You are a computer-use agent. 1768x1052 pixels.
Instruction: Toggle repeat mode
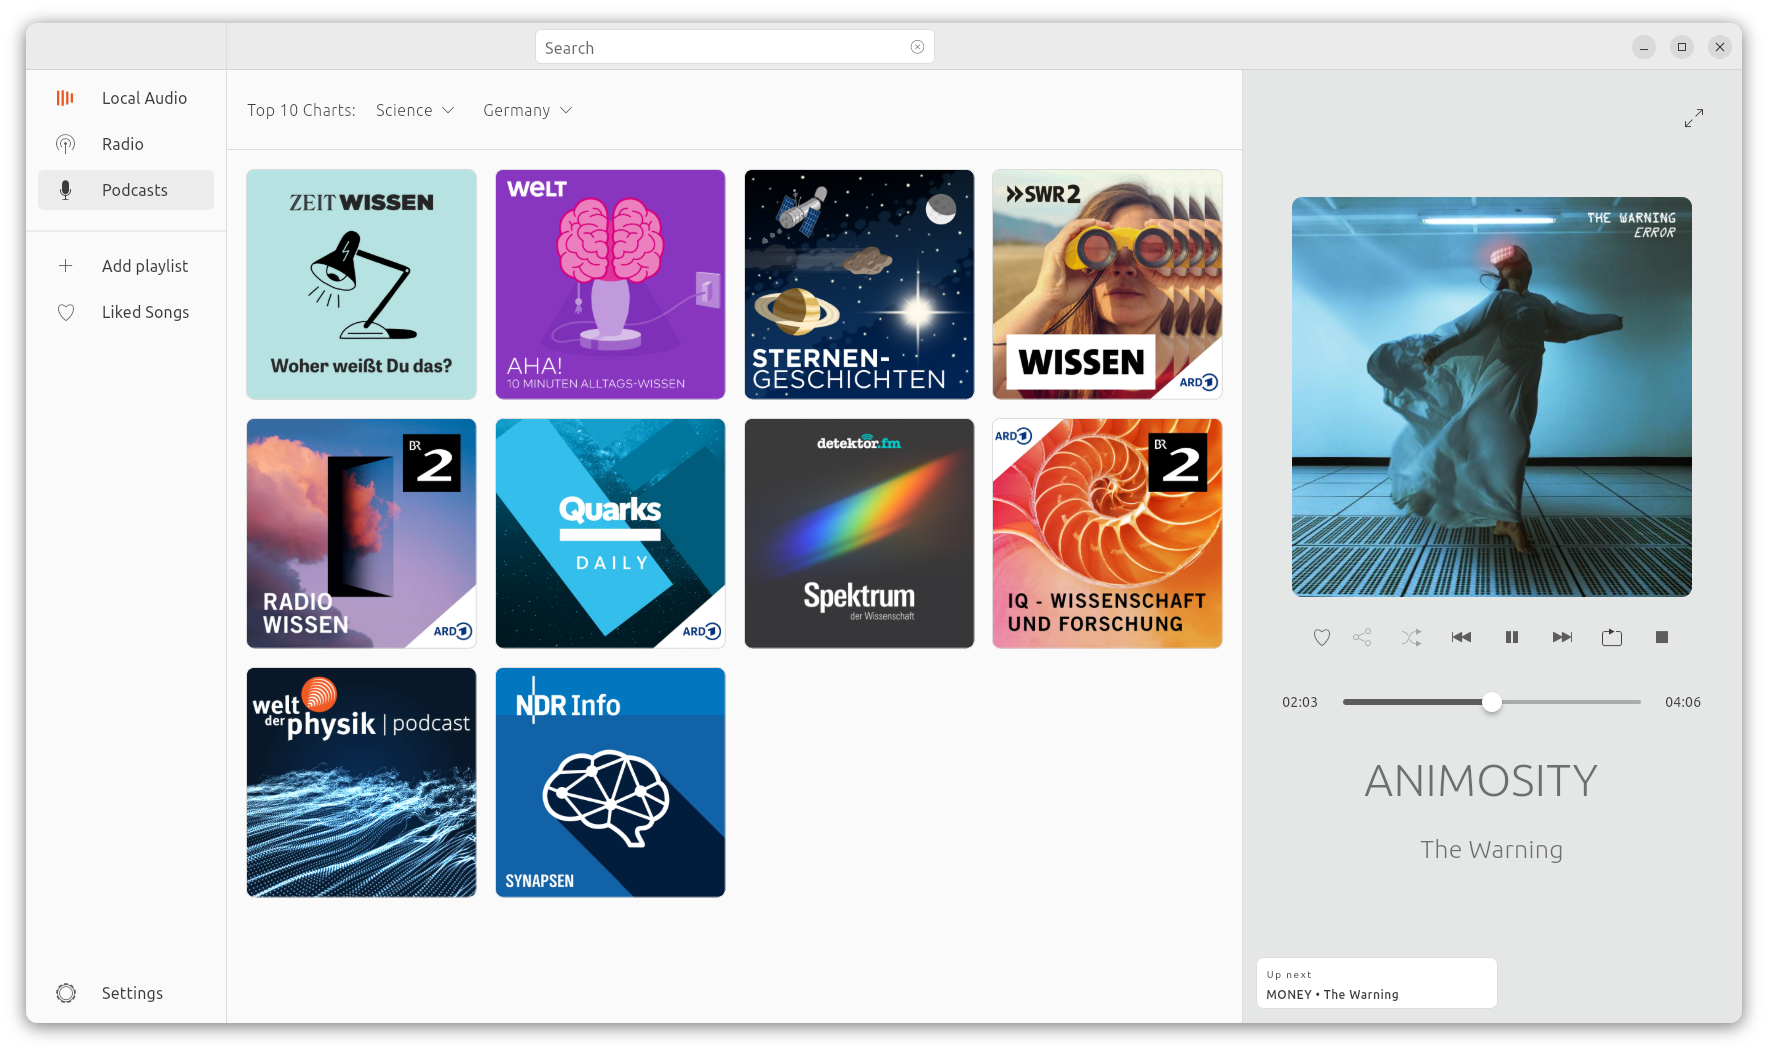[1612, 637]
